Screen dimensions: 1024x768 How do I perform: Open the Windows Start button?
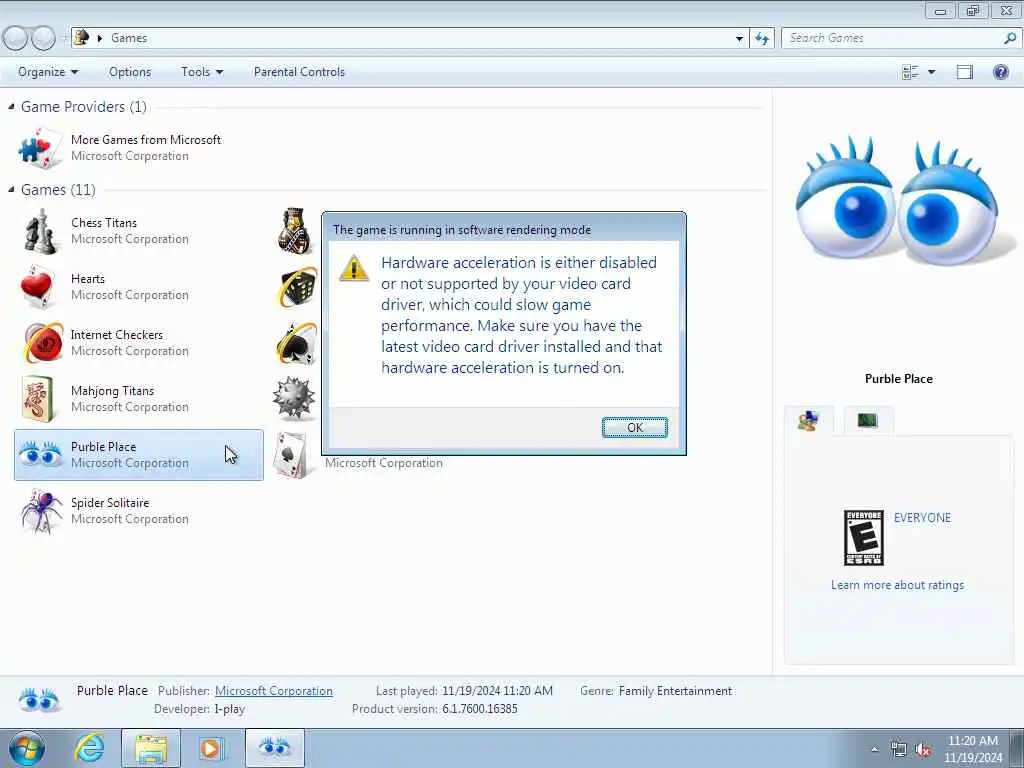point(27,748)
